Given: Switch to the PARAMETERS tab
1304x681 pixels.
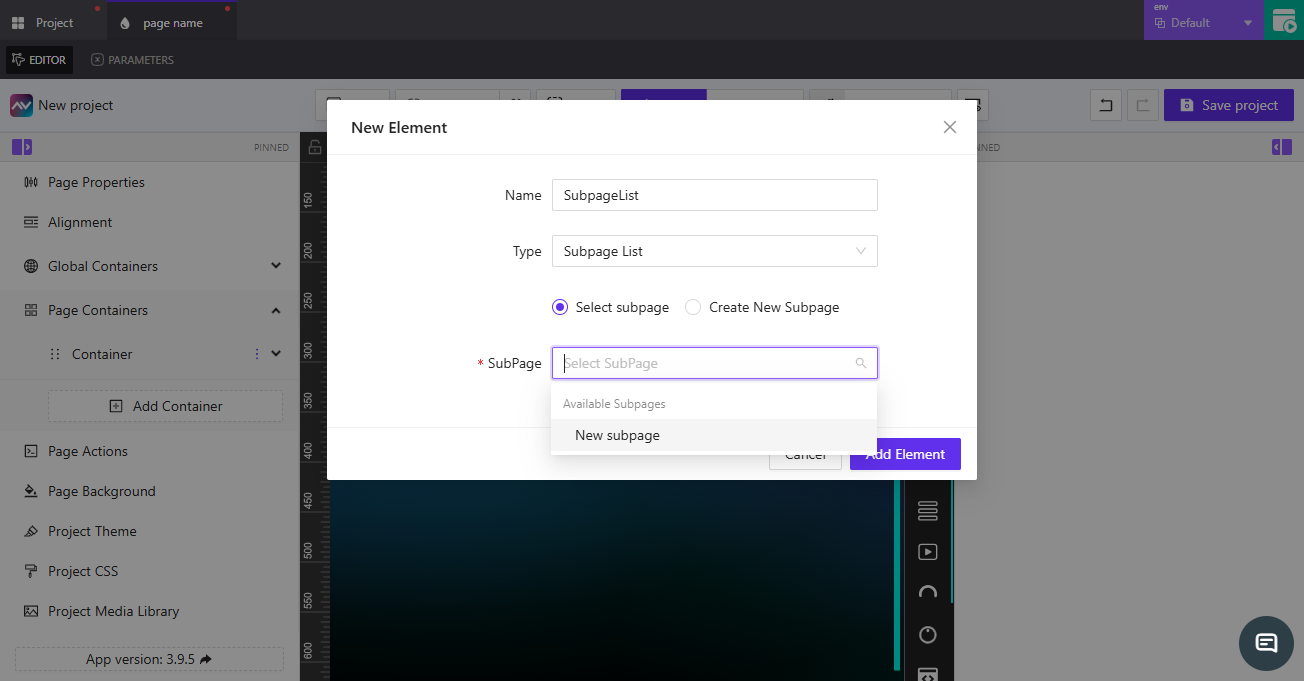Looking at the screenshot, I should [131, 60].
